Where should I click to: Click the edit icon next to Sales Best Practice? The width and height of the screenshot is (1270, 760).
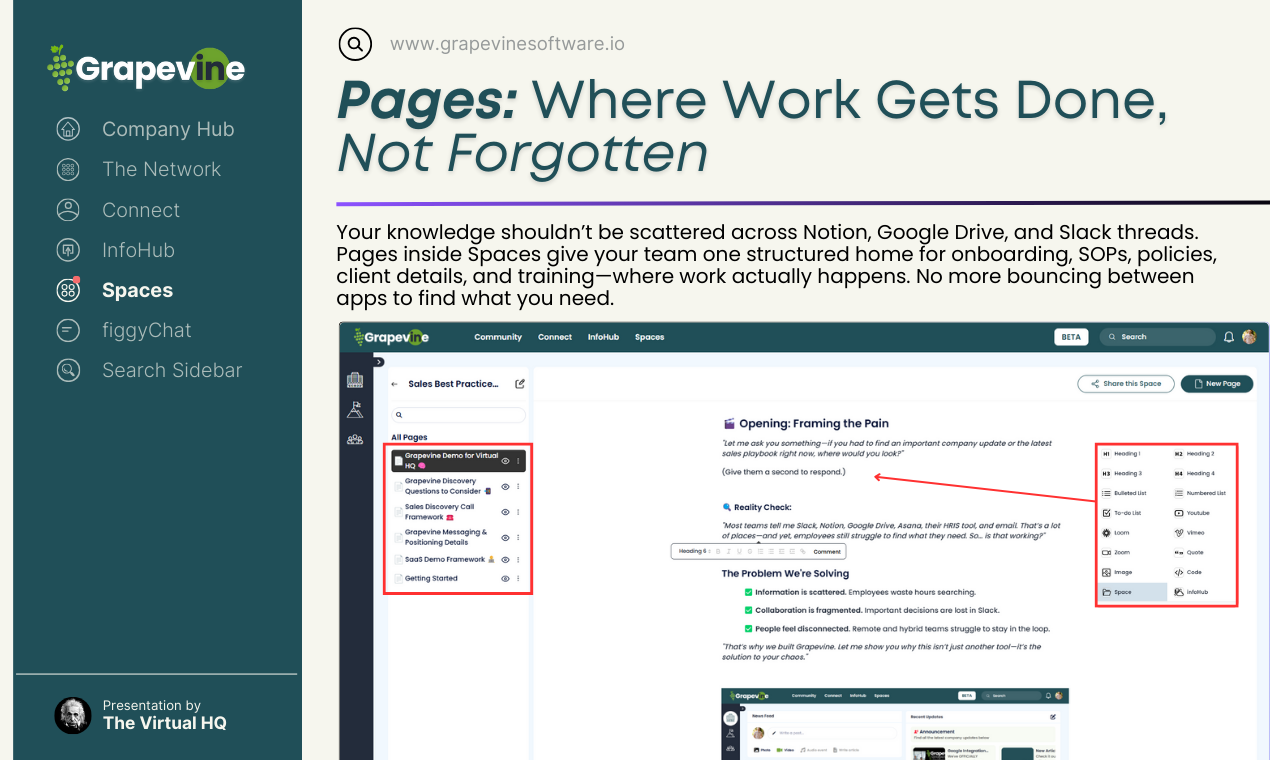[x=520, y=384]
